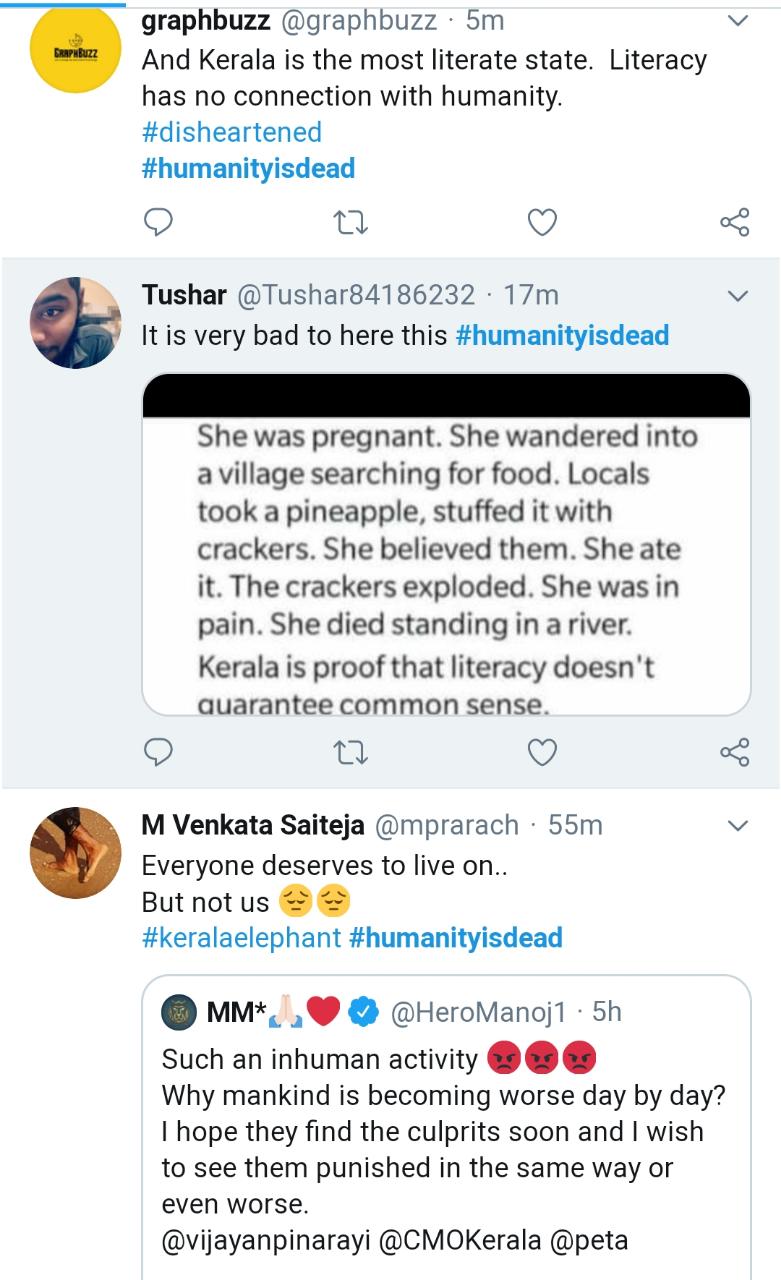The image size is (781, 1280).
Task: View M Venkata Saiteja's profile photo
Action: (x=76, y=852)
